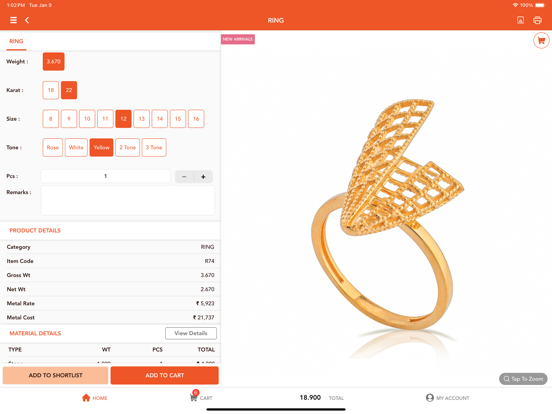Select 22 karat option
Viewport: 552px width, 414px height.
tap(69, 90)
